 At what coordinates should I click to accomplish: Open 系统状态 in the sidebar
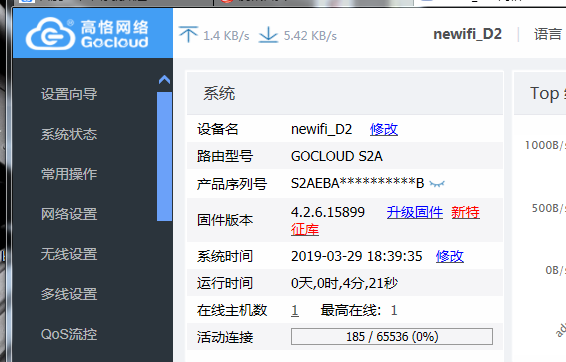tap(69, 134)
